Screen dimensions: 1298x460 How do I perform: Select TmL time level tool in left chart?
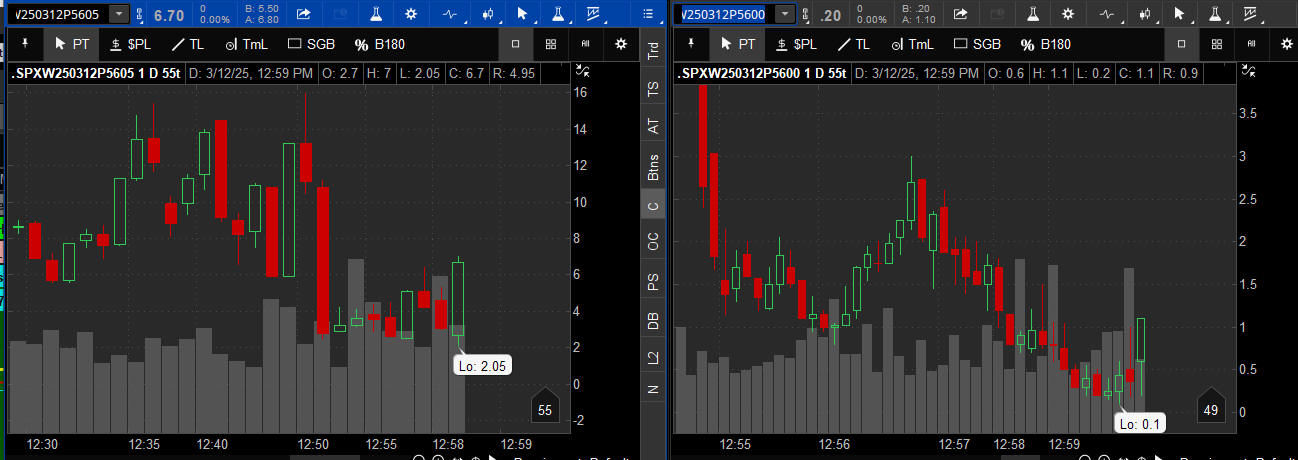coord(247,44)
